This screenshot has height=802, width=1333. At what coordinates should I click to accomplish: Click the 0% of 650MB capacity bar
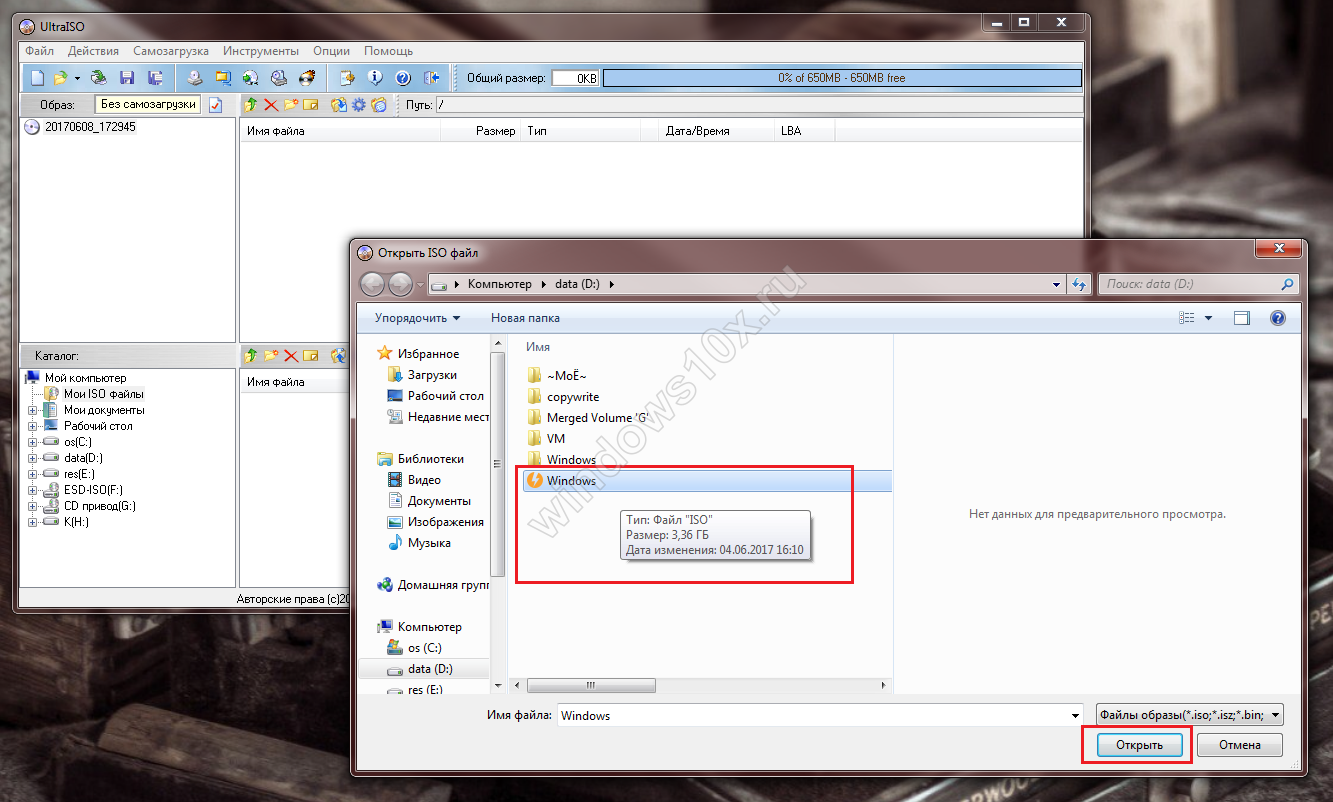842,78
